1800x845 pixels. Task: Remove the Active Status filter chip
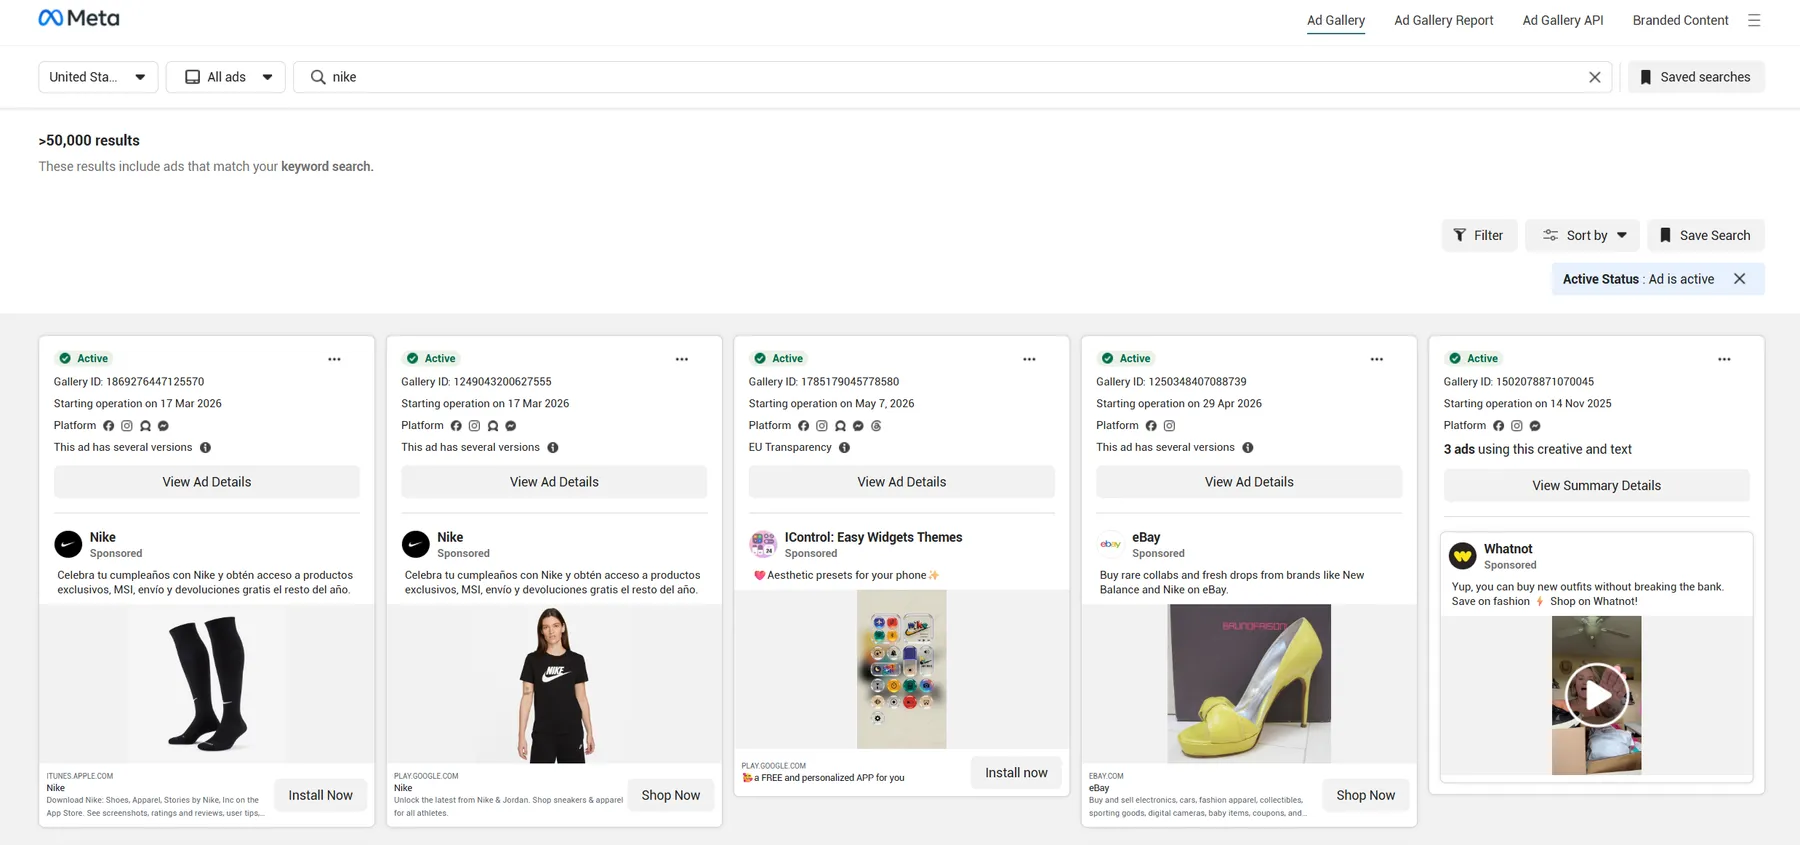coord(1740,279)
